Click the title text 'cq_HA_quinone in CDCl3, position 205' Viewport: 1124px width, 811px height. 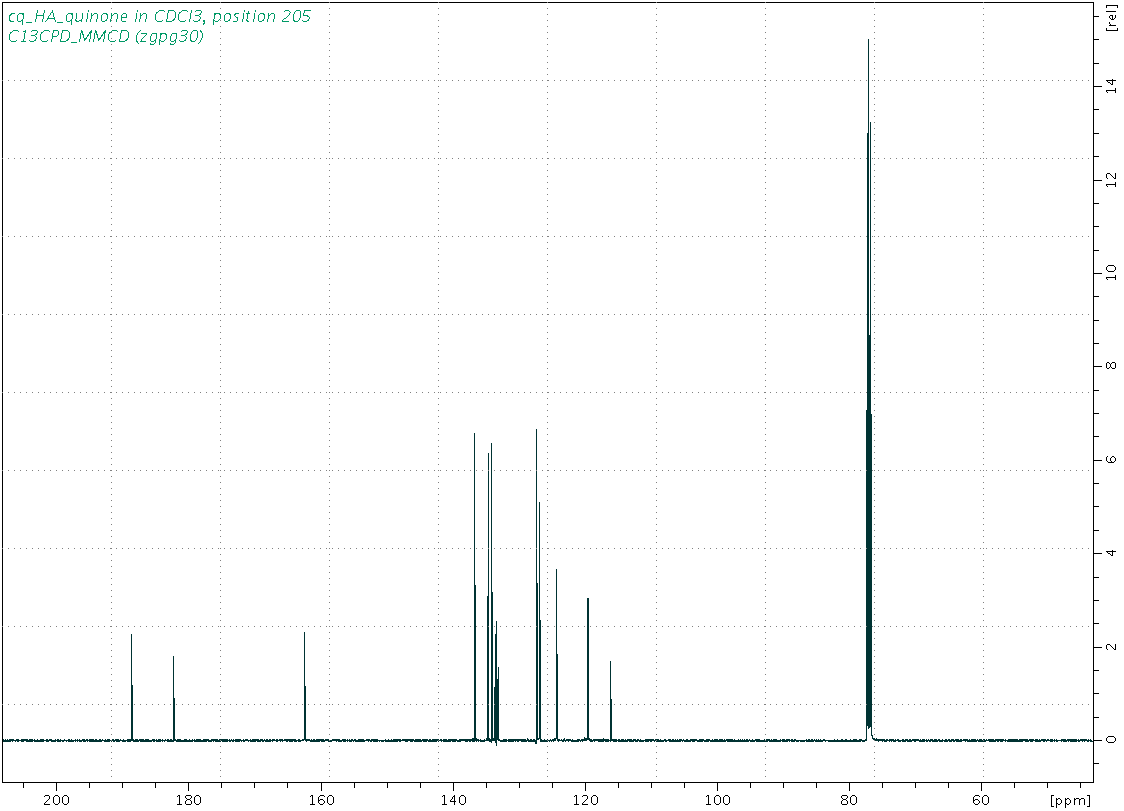point(159,16)
